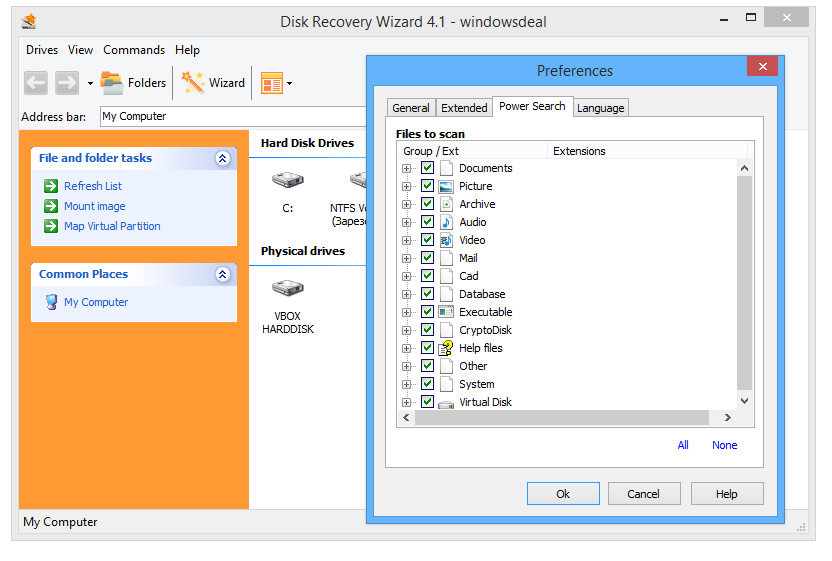Open the navigation history dropdown arrow
Viewport: 832px width, 561px height.
coord(90,83)
